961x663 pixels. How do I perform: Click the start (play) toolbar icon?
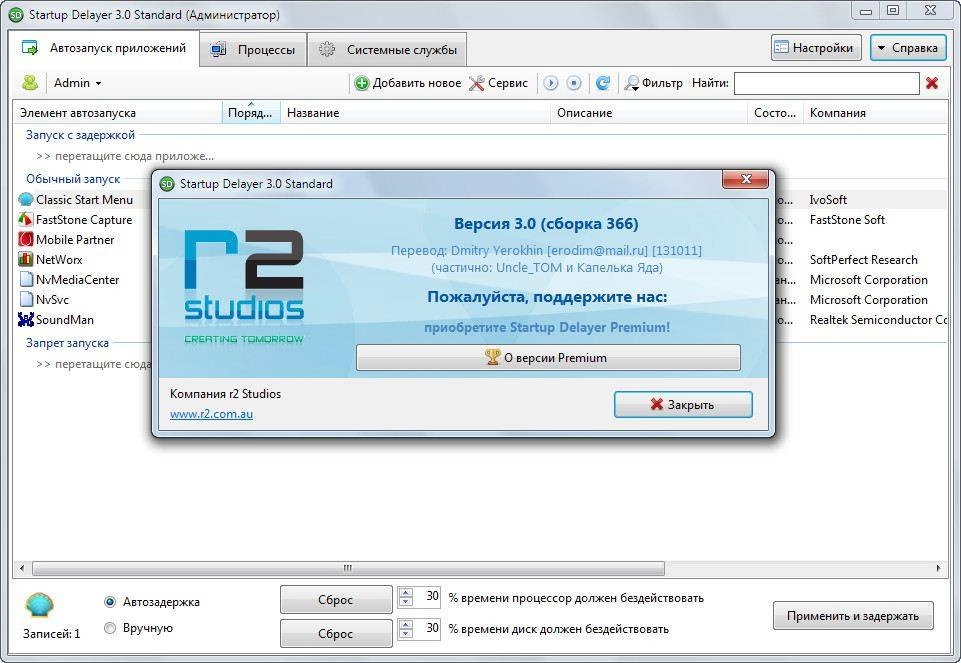(x=551, y=83)
